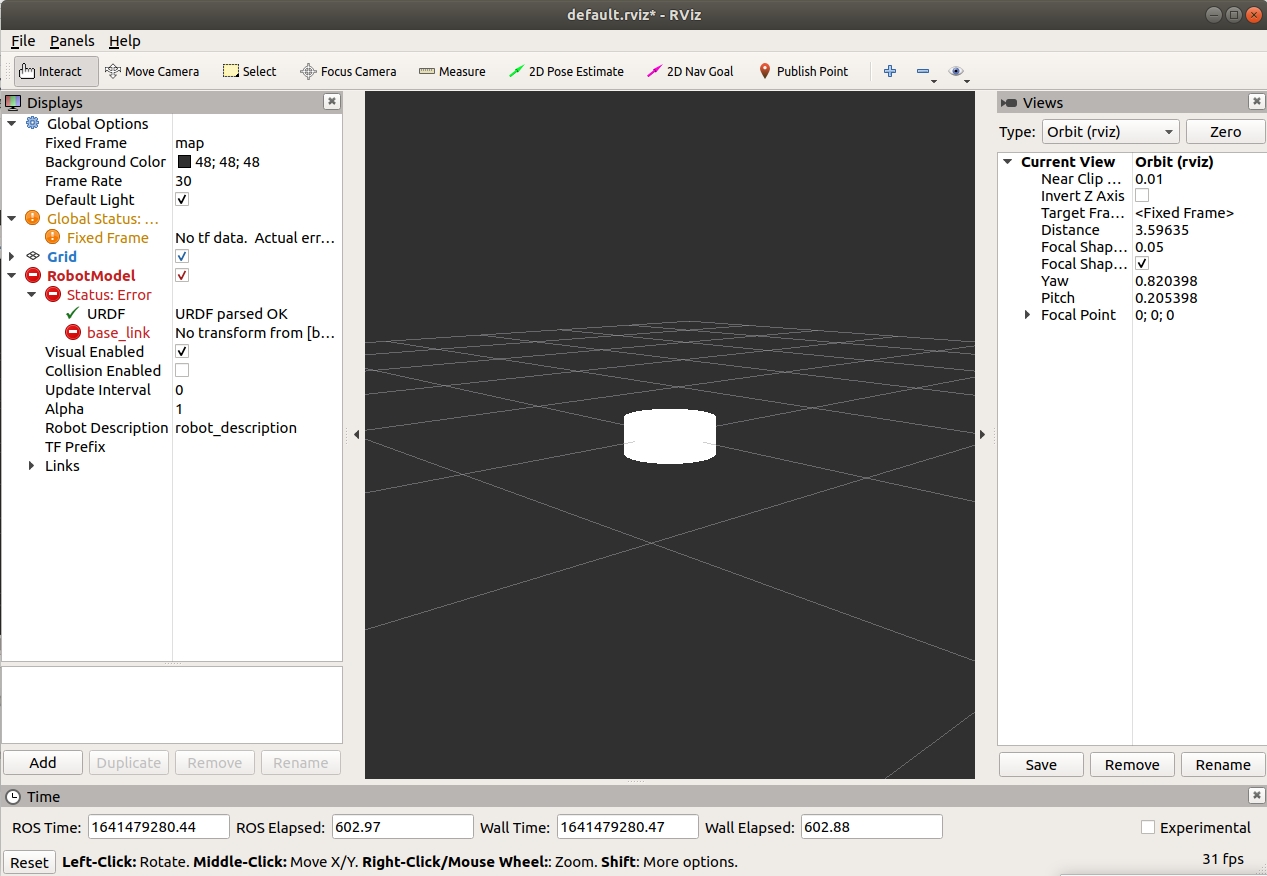1267x876 pixels.
Task: Collapse the RobotModel tree
Action: tap(11, 275)
